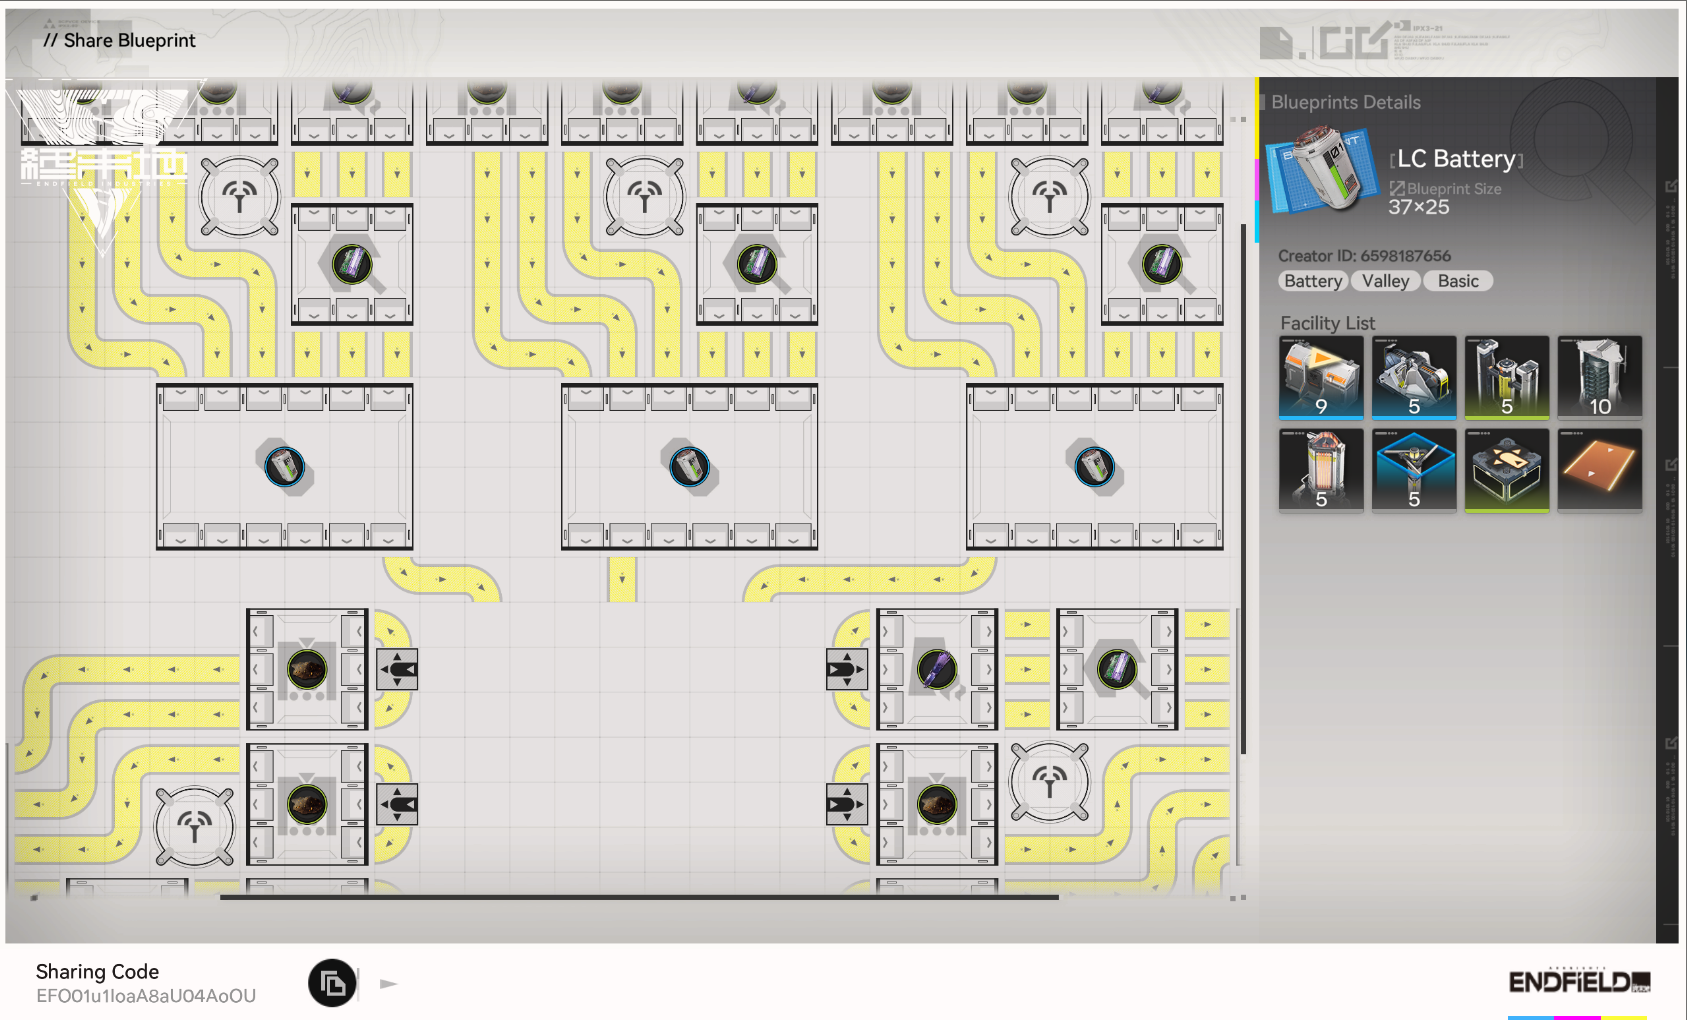Select the blue-framed pylon facility showing 5
Image resolution: width=1687 pixels, height=1020 pixels.
(x=1414, y=470)
